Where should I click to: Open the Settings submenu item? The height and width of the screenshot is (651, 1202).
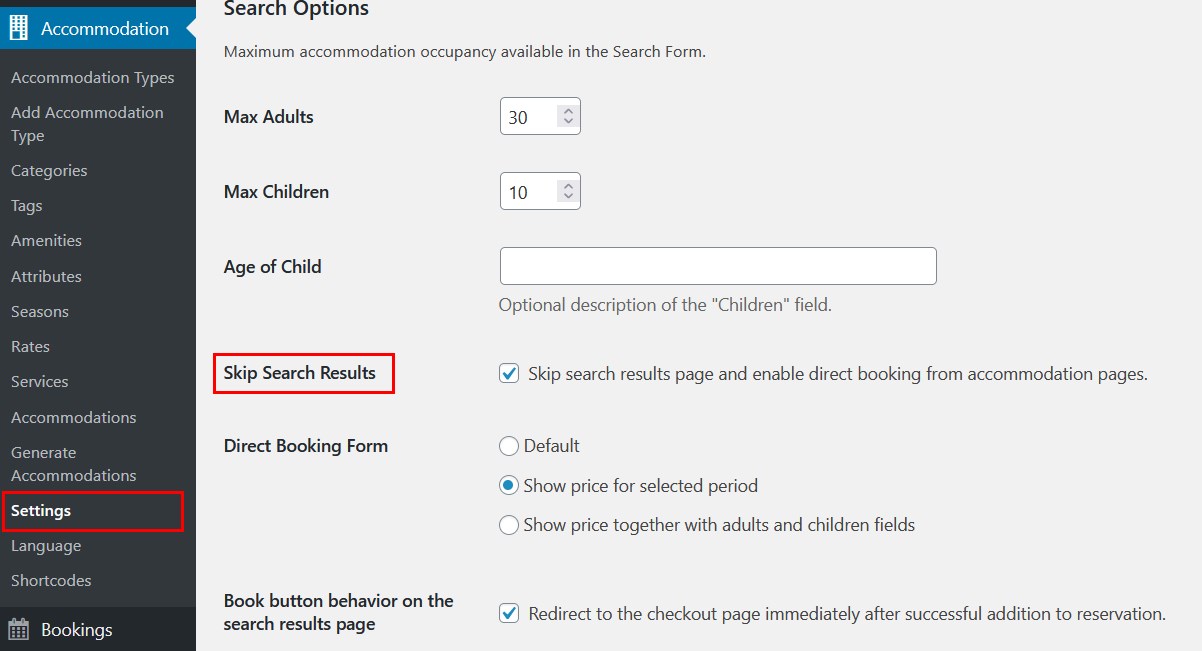click(x=41, y=511)
